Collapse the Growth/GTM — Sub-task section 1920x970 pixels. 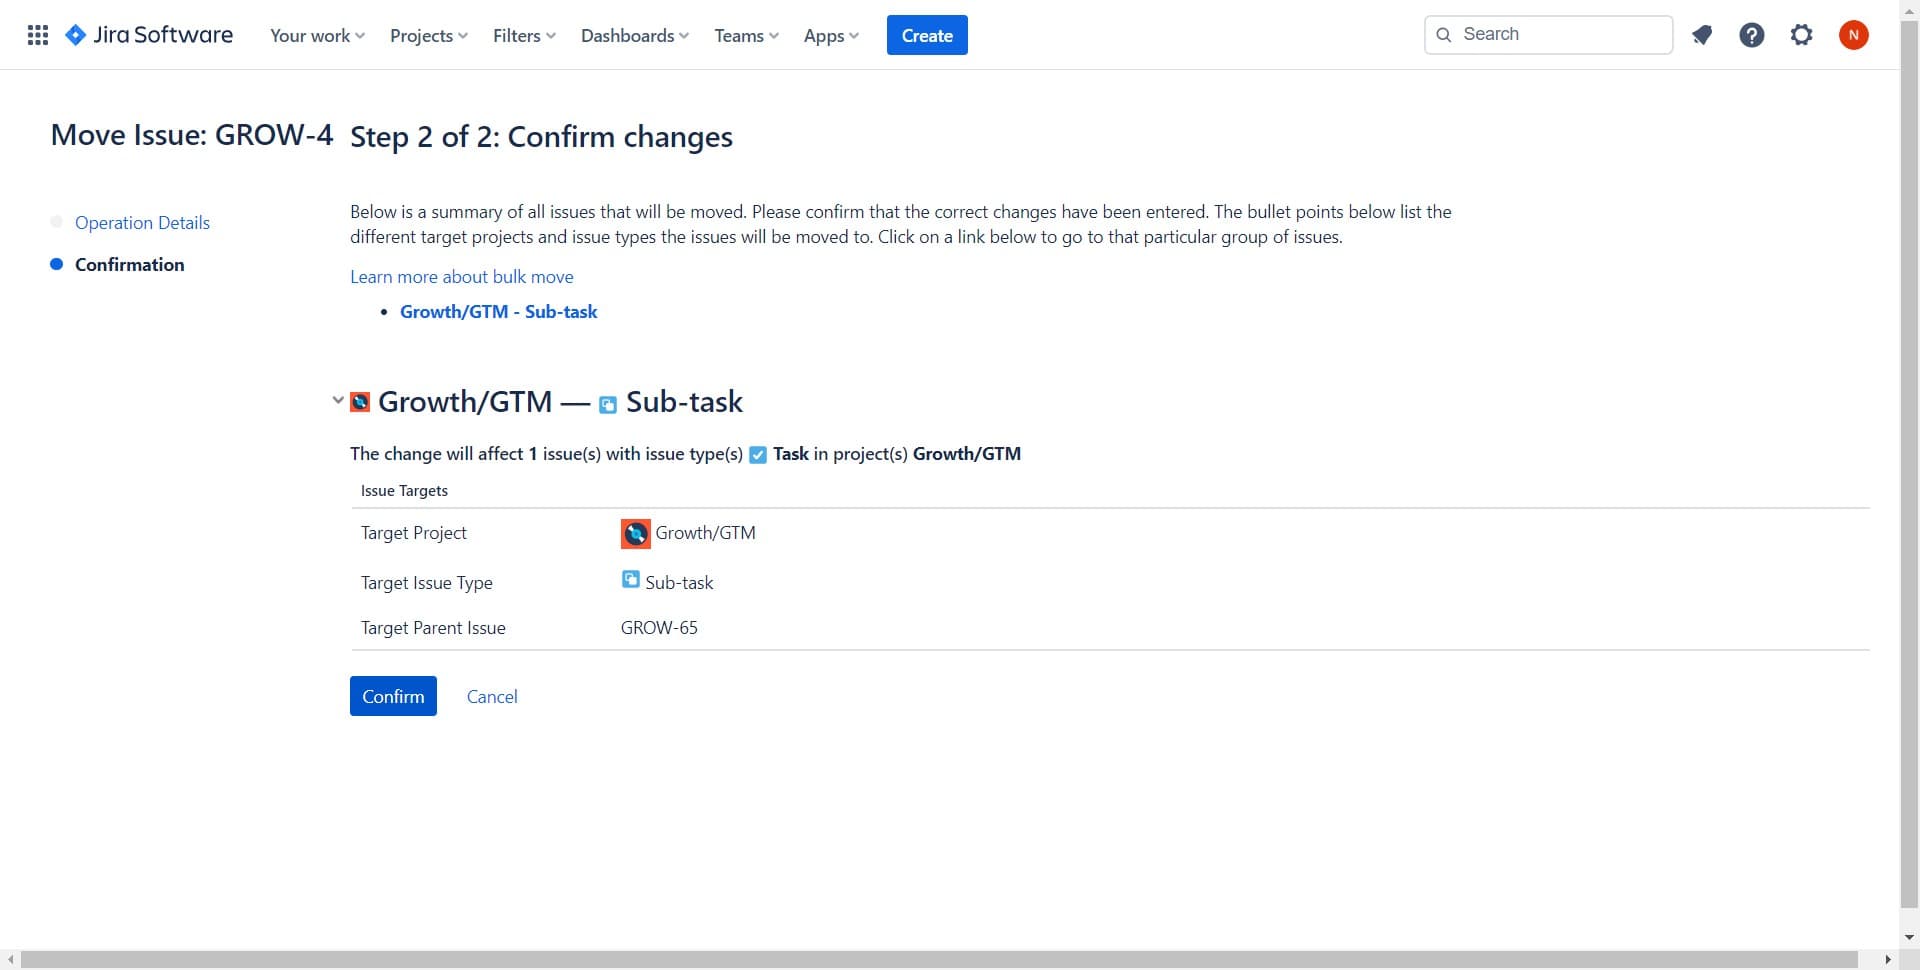(338, 401)
